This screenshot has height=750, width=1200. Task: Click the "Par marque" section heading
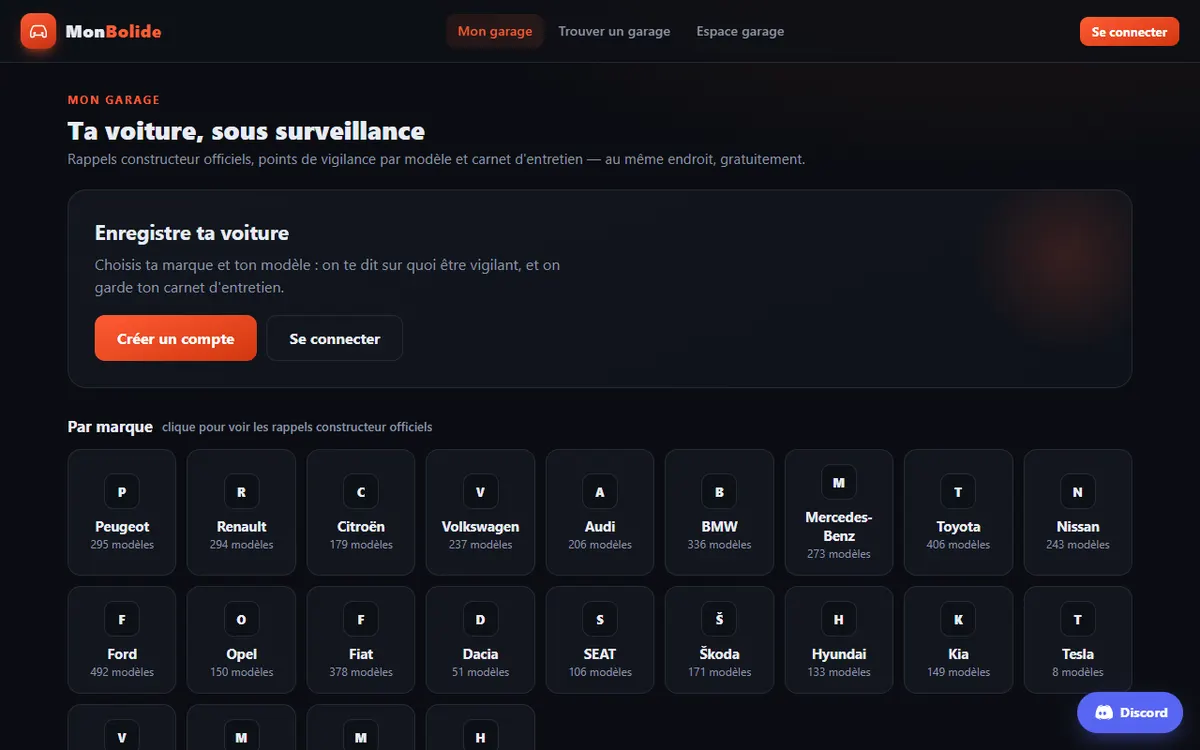pos(110,427)
